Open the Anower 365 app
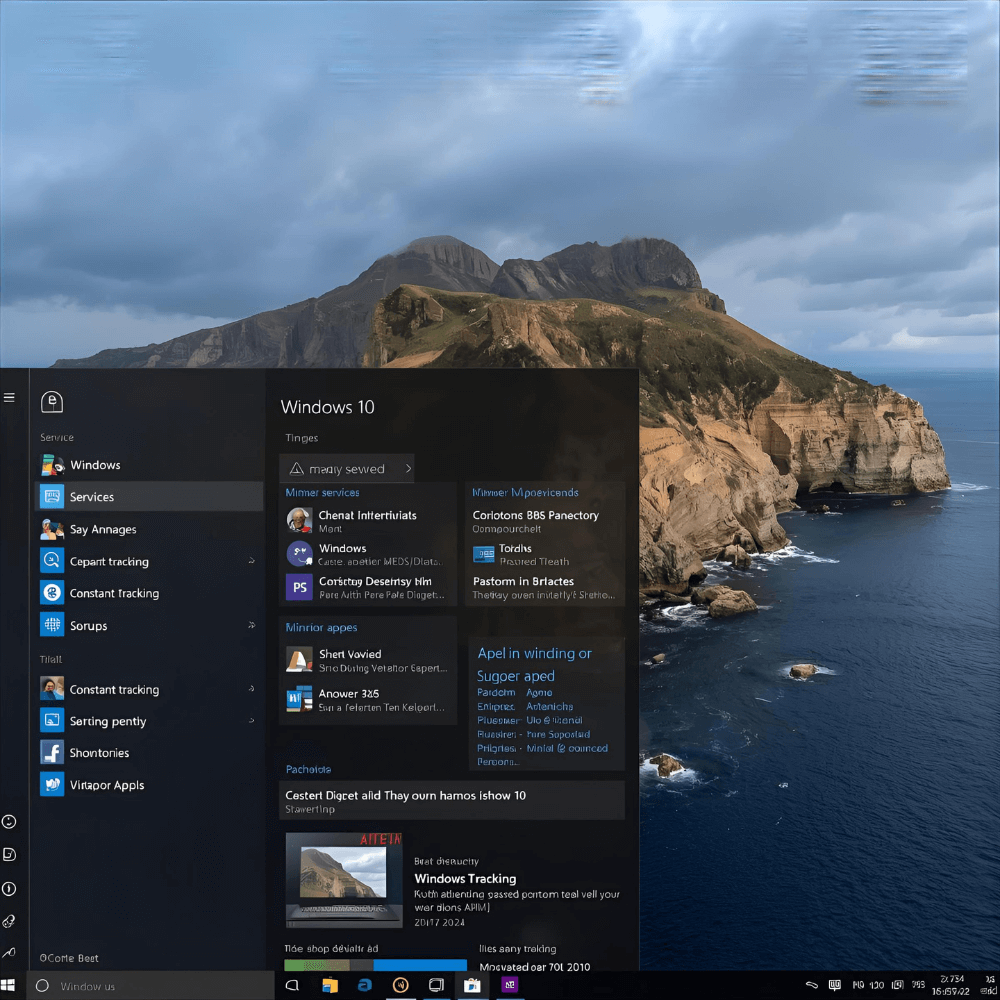This screenshot has height=1000, width=1000. tap(348, 694)
